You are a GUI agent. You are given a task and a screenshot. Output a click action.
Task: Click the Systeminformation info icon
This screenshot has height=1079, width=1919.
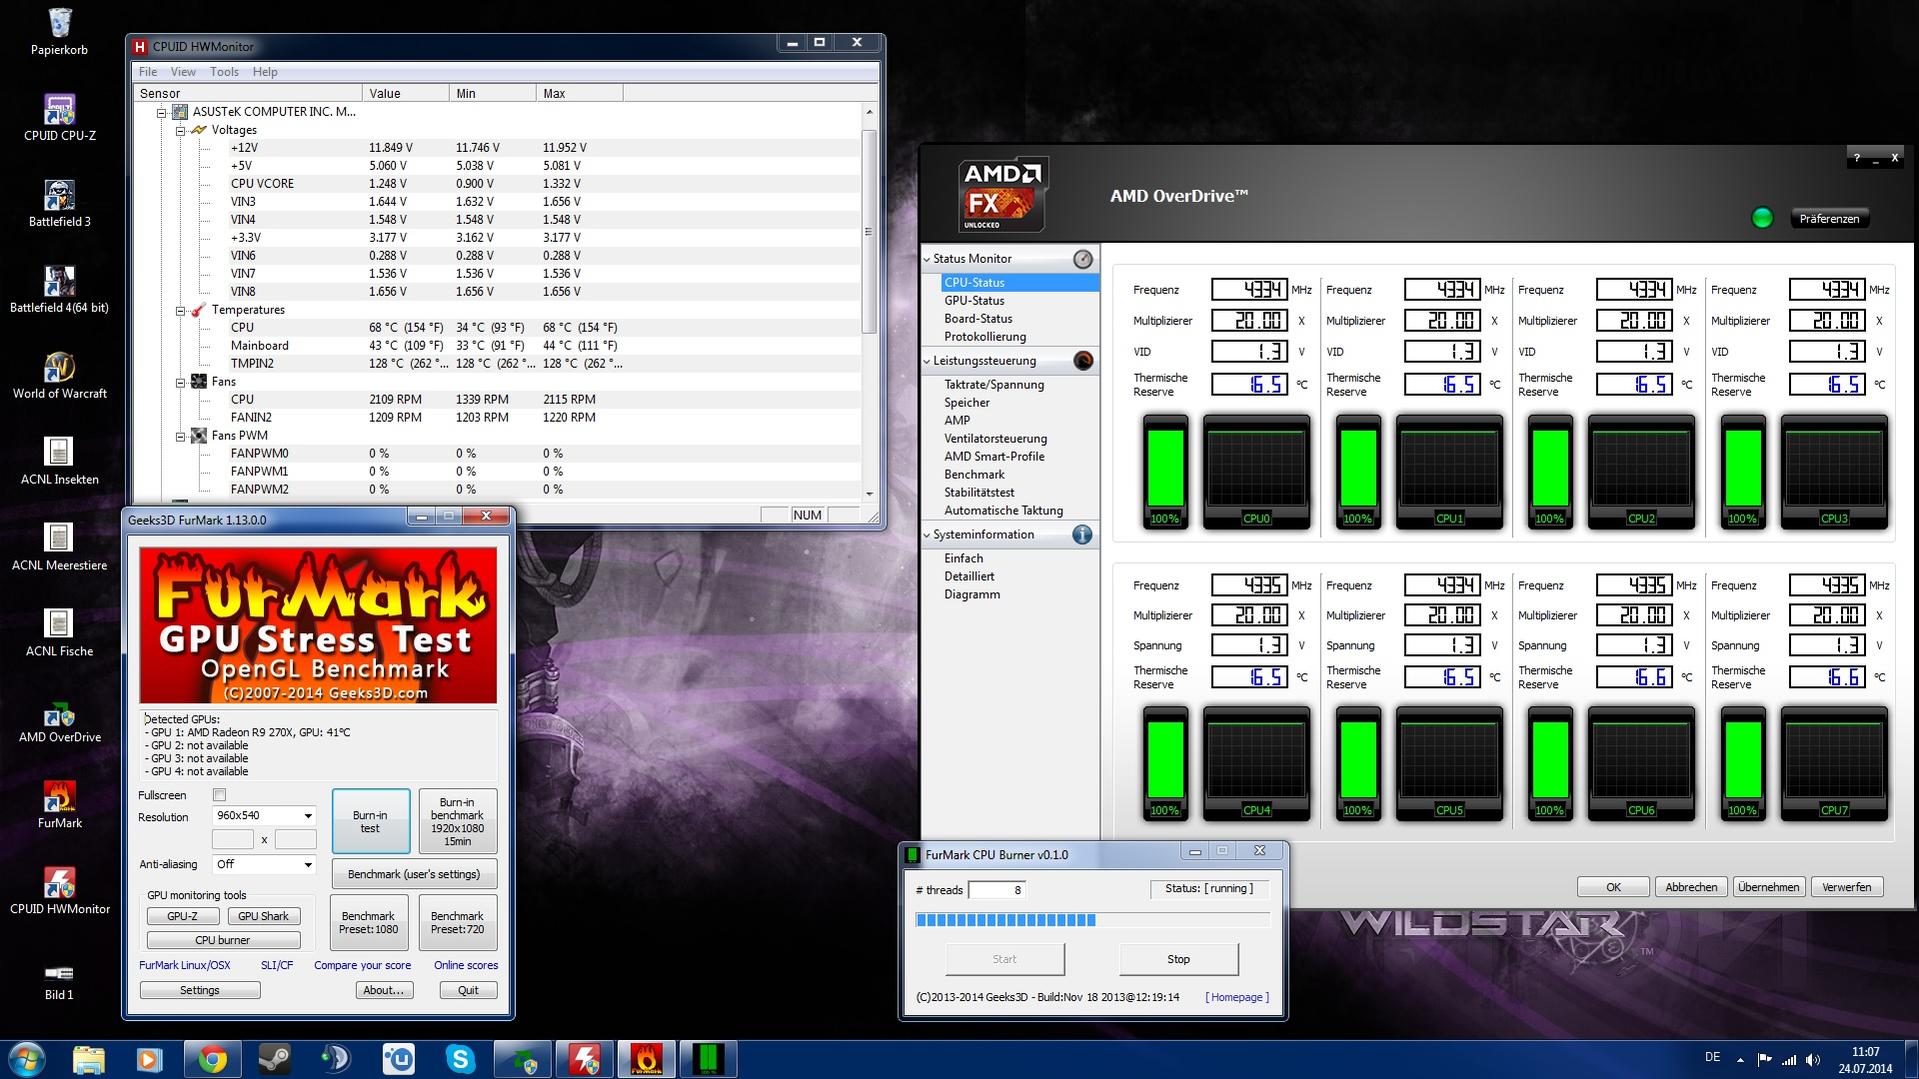pyautogui.click(x=1082, y=535)
